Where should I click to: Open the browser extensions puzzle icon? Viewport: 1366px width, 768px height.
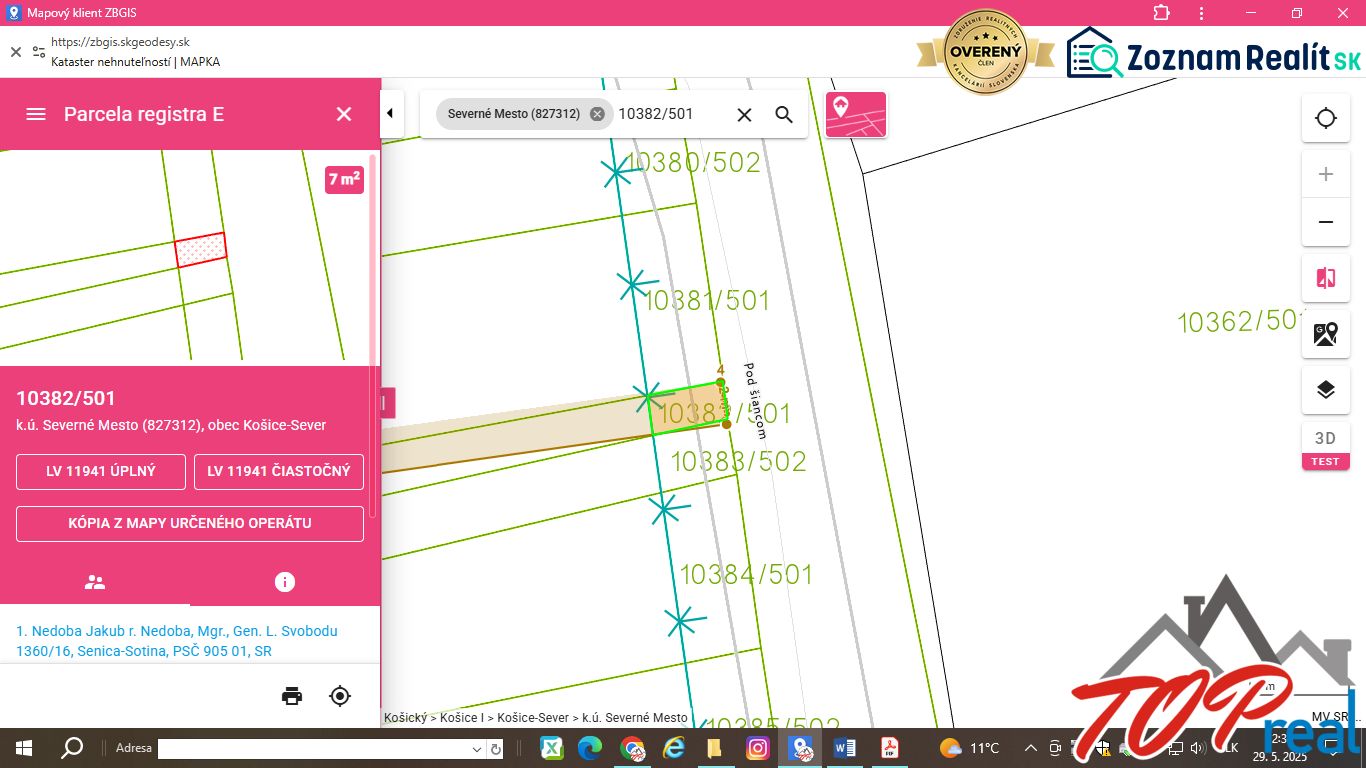pyautogui.click(x=1161, y=13)
